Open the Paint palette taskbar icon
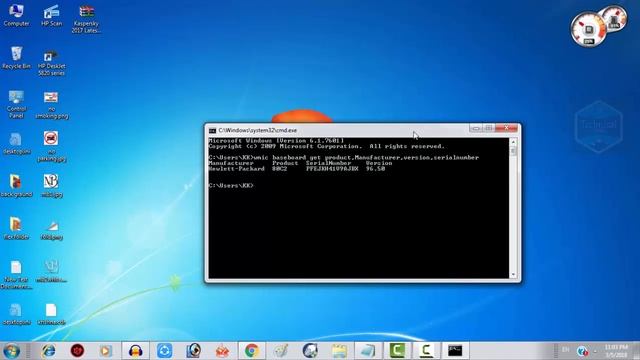 (x=281, y=351)
